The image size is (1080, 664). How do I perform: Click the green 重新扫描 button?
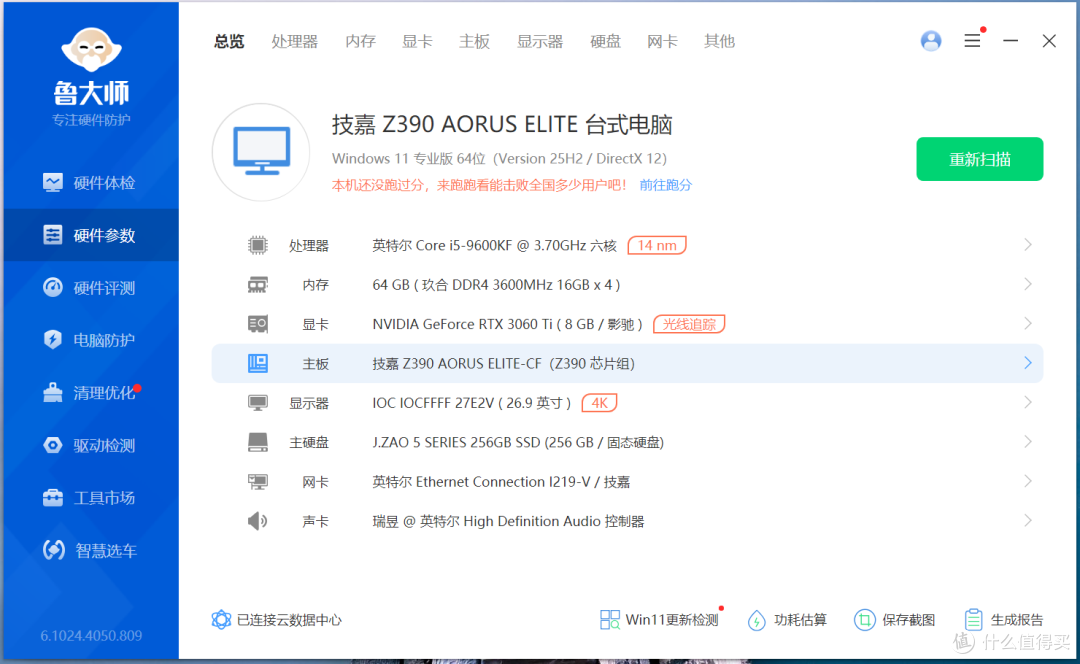point(979,159)
